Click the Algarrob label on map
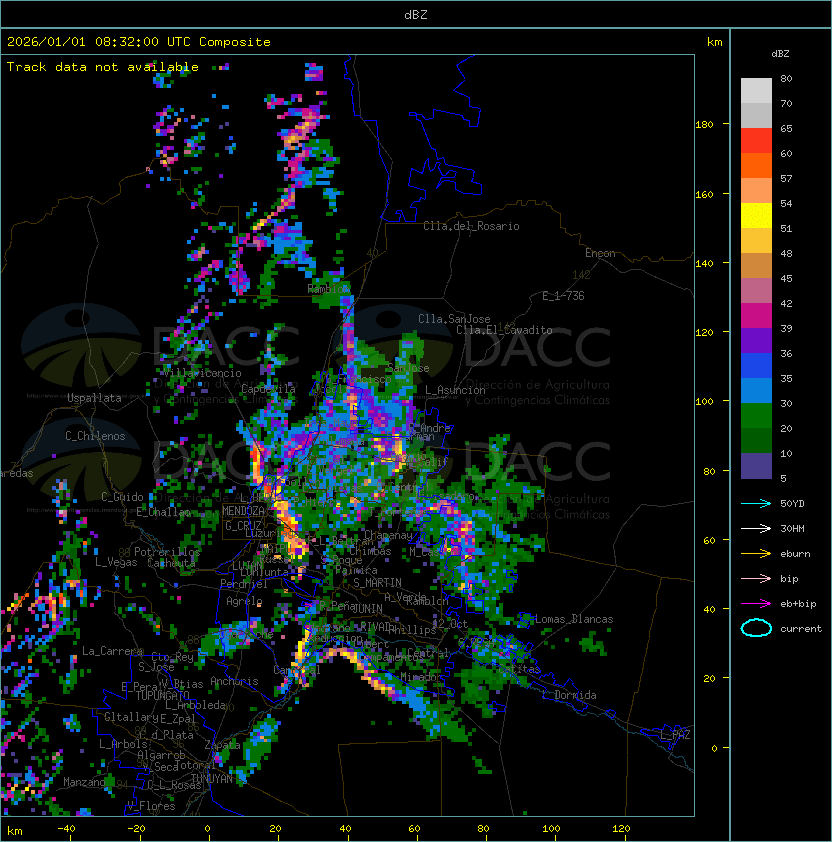 [161, 755]
